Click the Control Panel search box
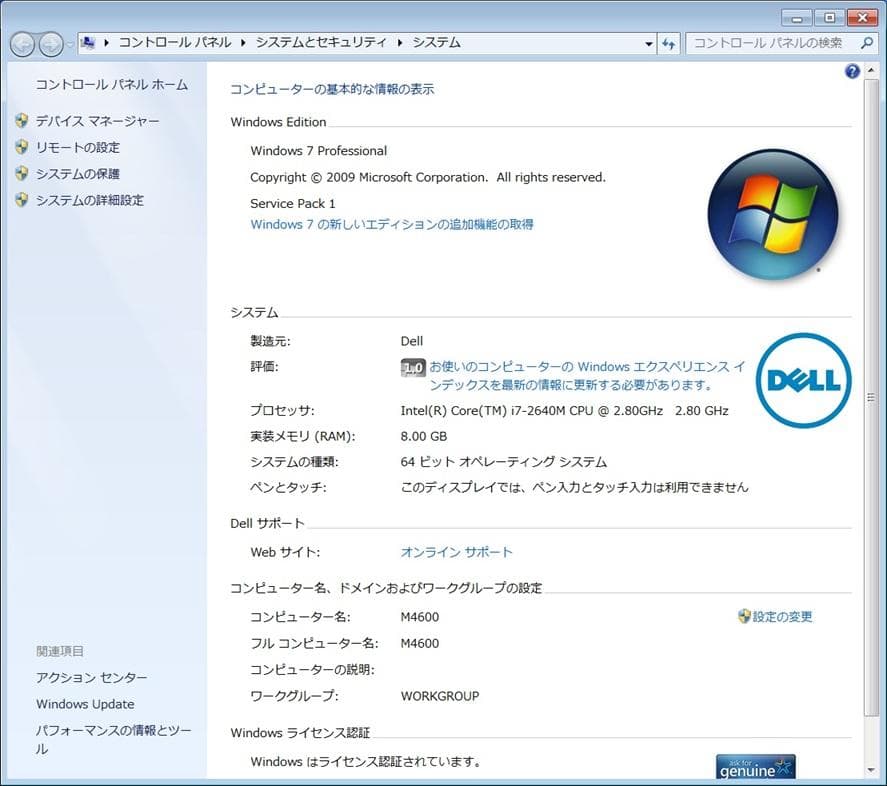 pos(780,43)
